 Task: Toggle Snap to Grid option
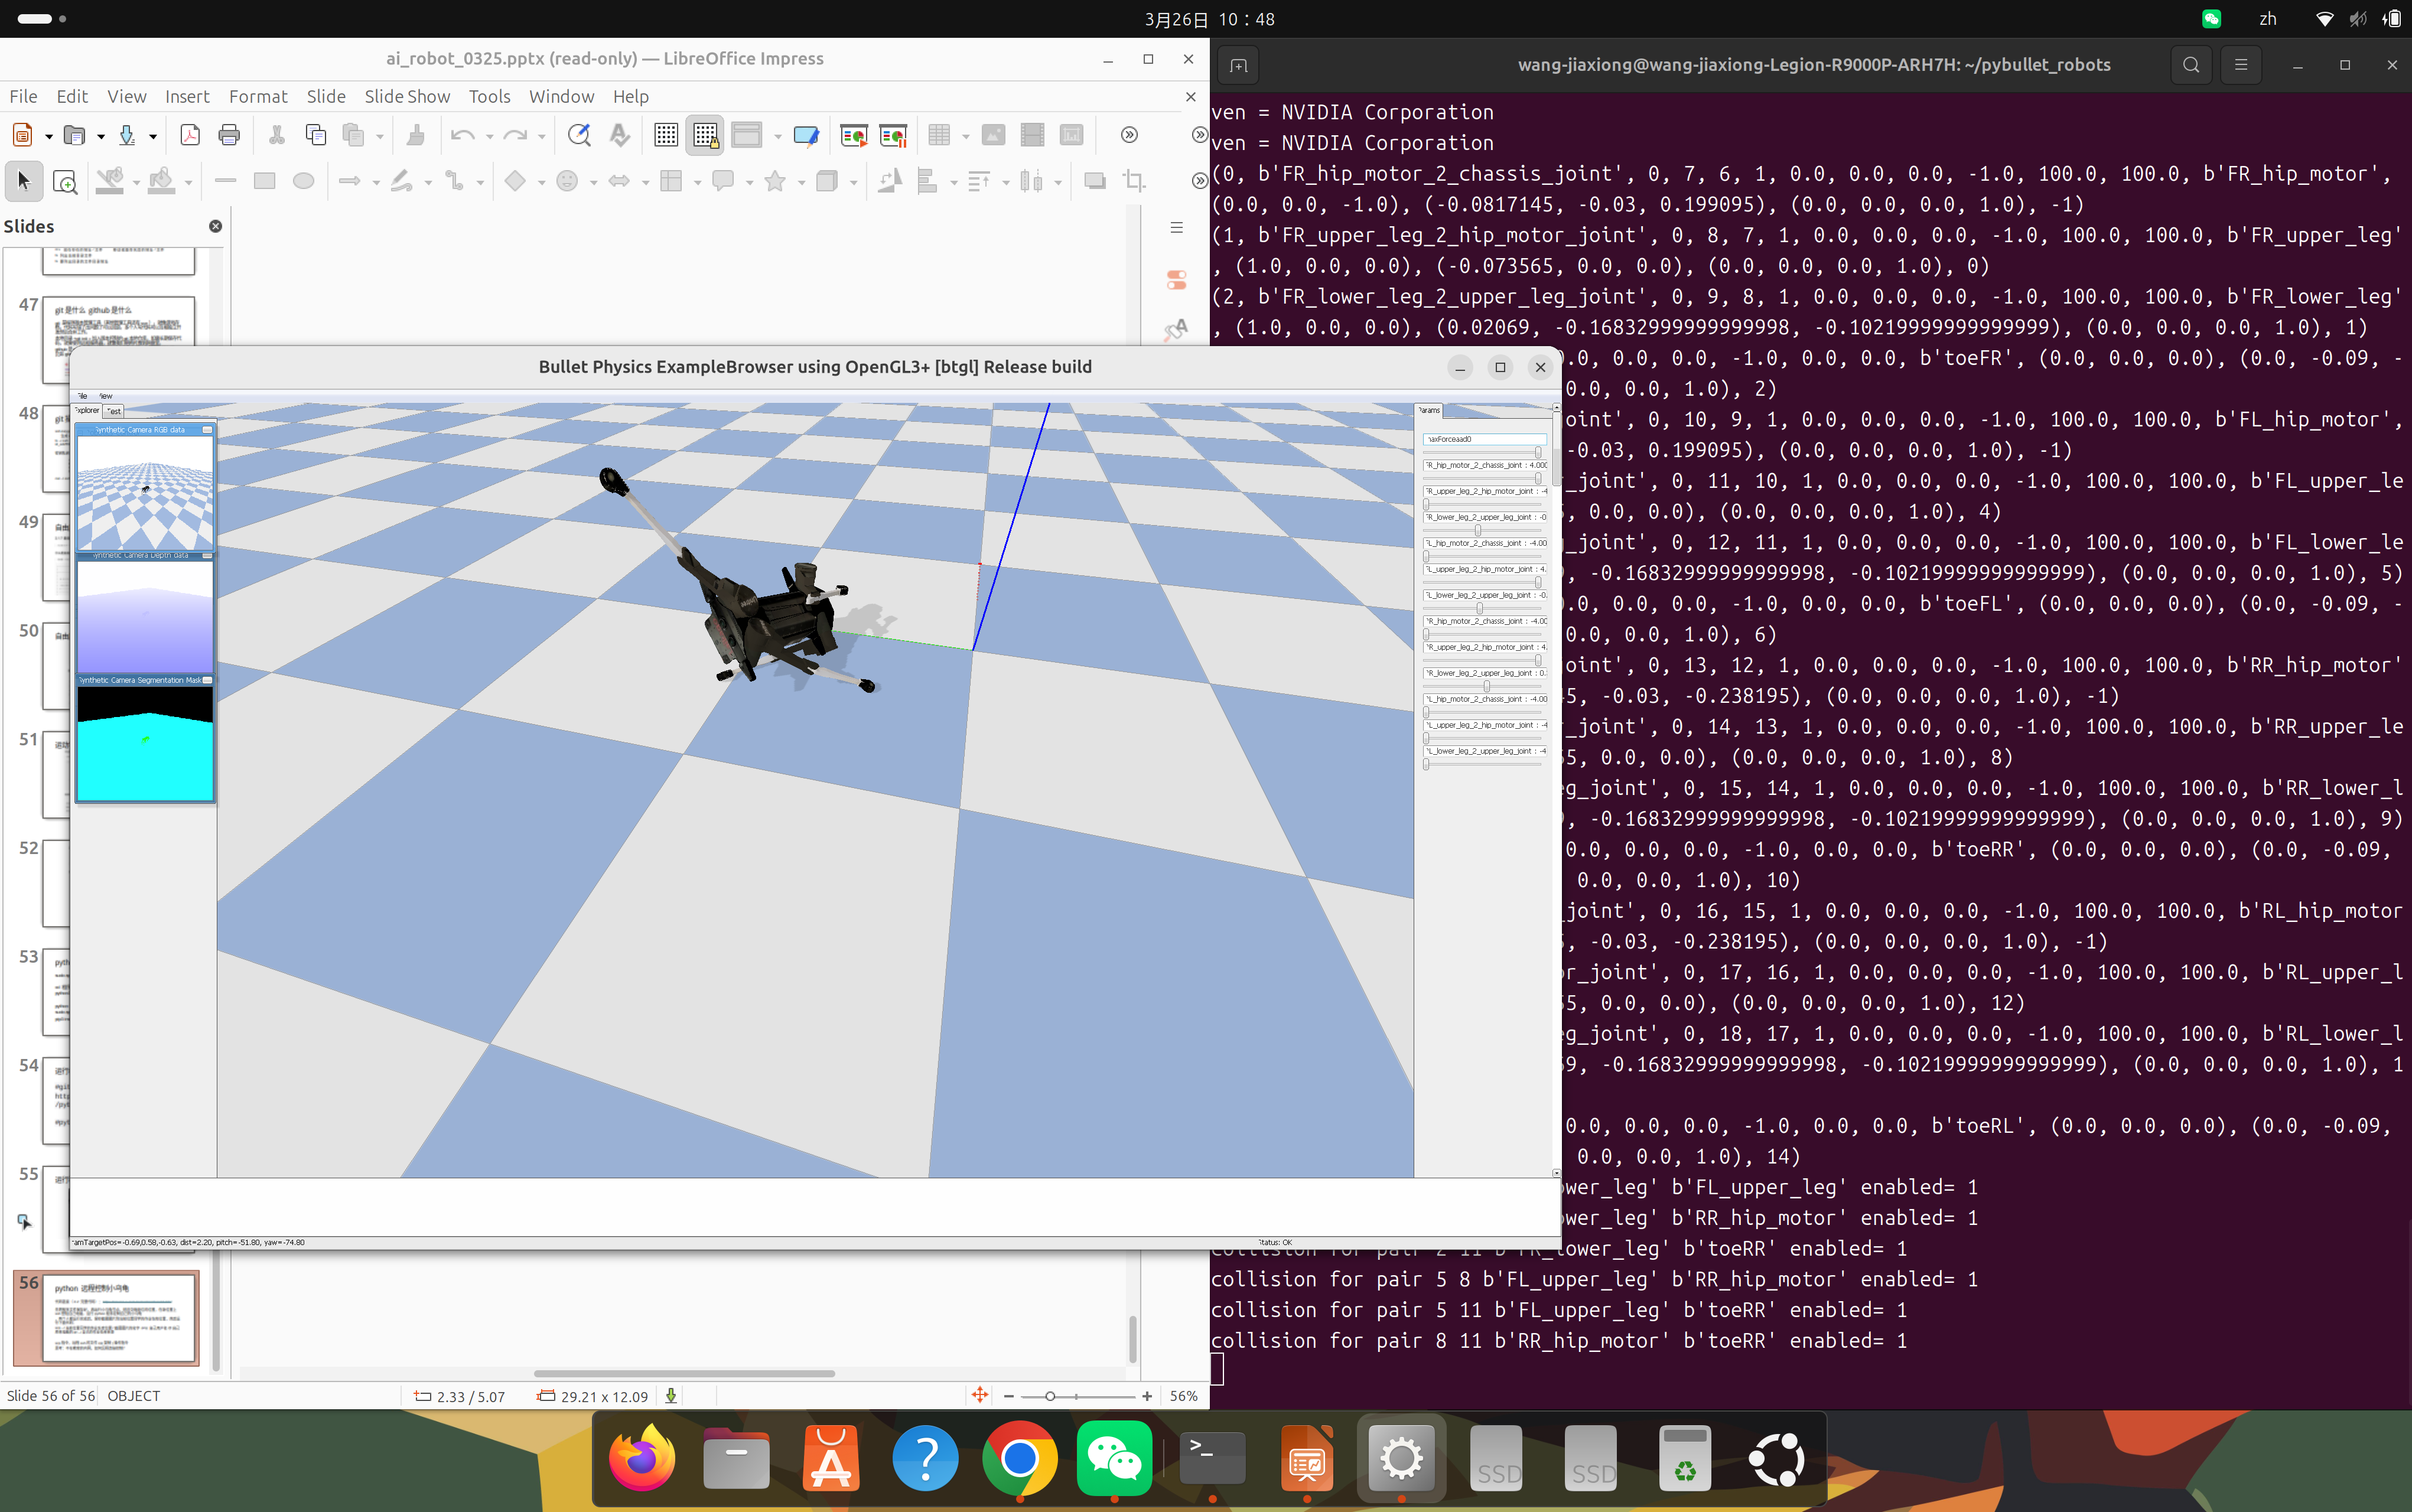(705, 135)
